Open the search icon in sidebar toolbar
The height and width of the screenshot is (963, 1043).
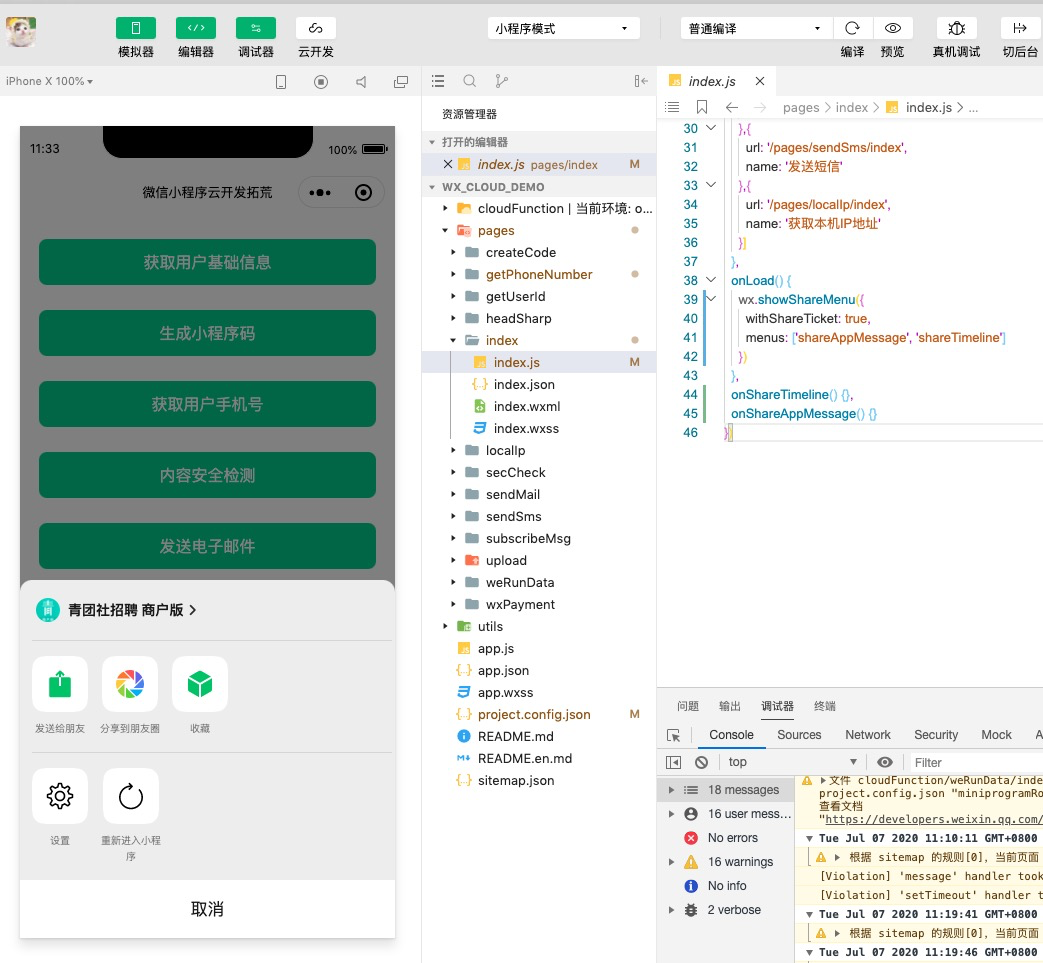click(x=470, y=81)
